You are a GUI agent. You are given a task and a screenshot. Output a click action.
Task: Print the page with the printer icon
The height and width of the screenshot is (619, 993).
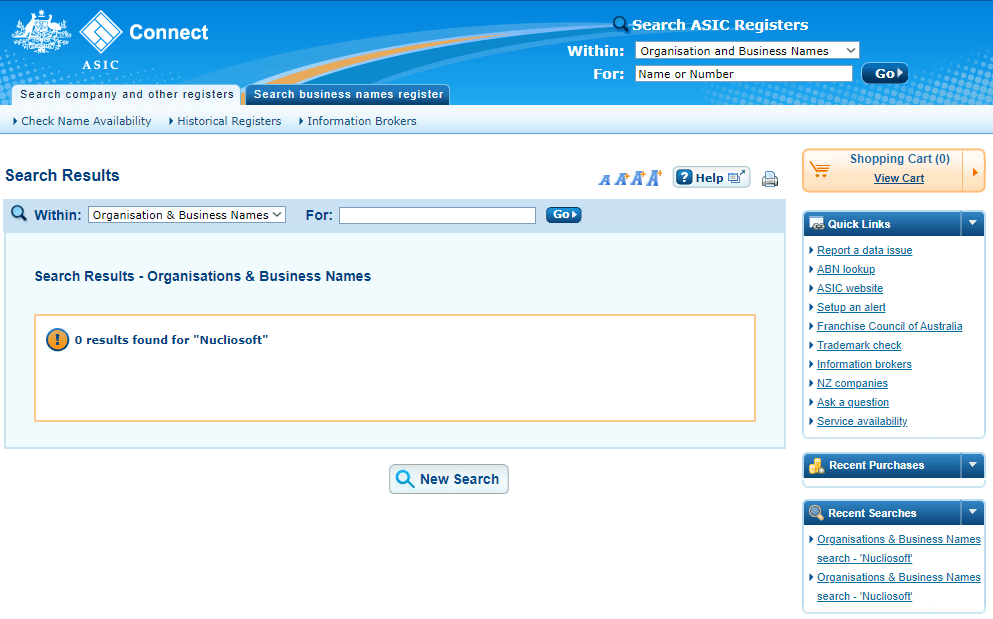click(x=769, y=179)
